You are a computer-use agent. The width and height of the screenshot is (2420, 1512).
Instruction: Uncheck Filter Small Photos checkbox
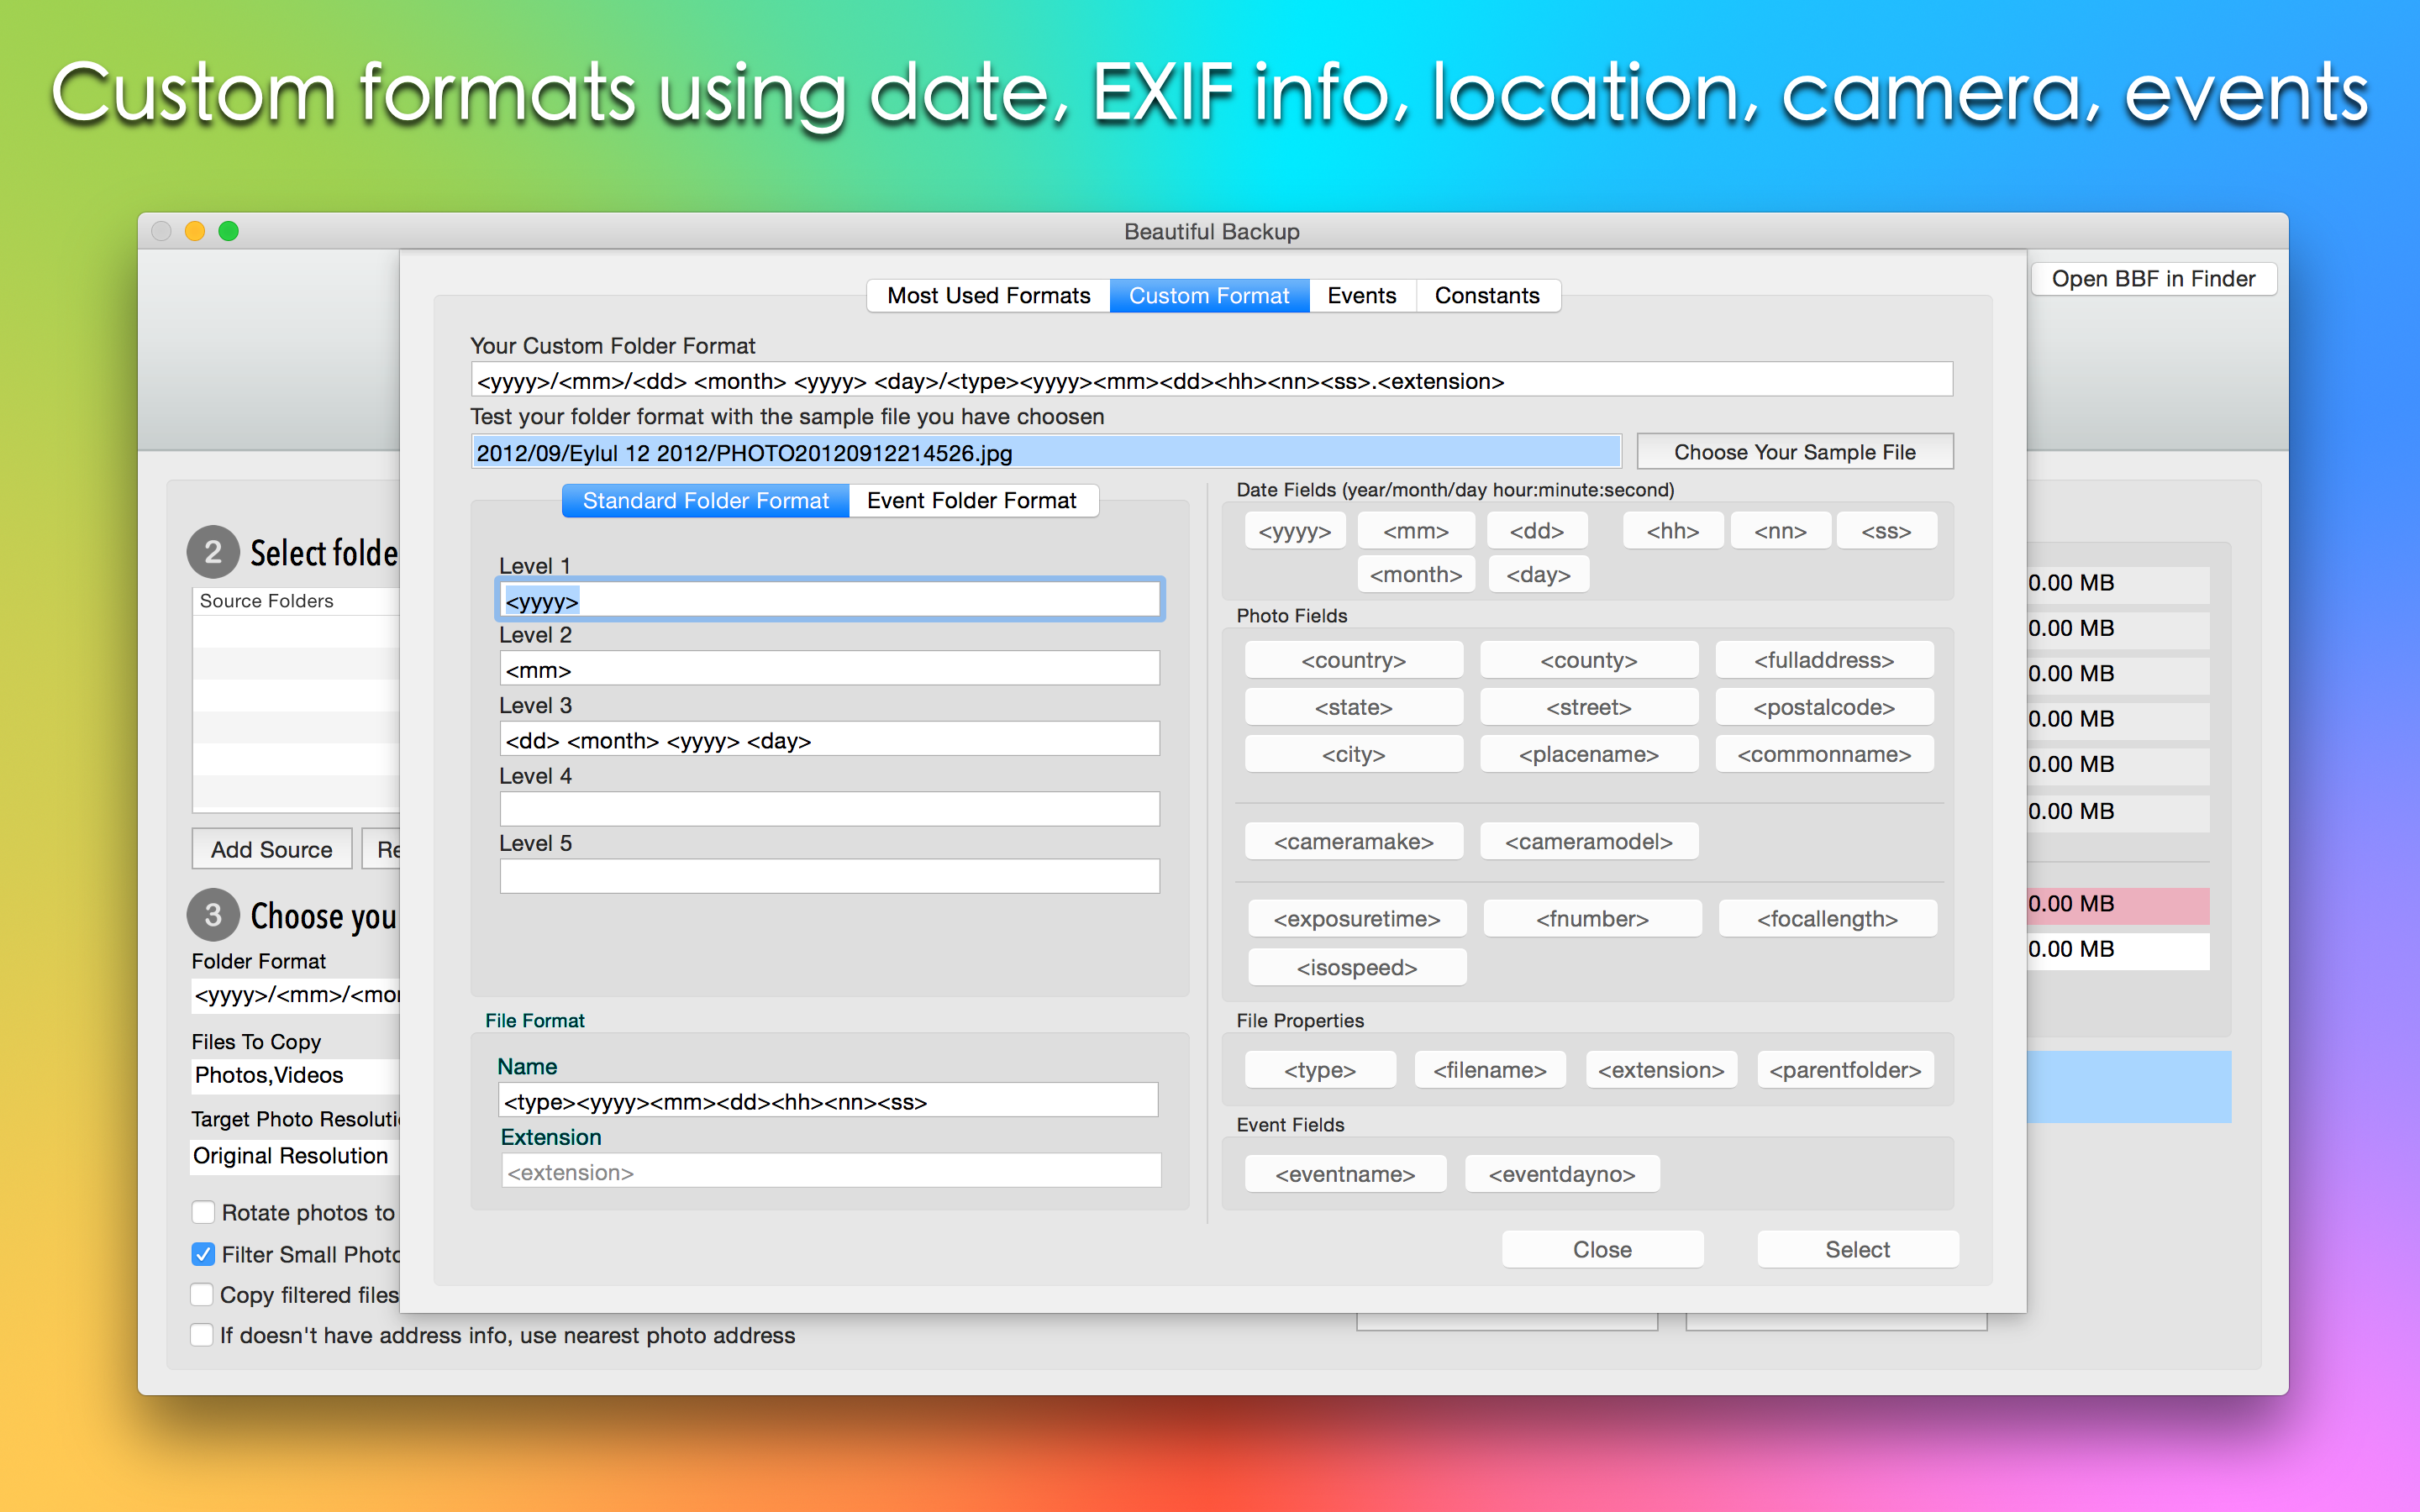click(x=203, y=1254)
